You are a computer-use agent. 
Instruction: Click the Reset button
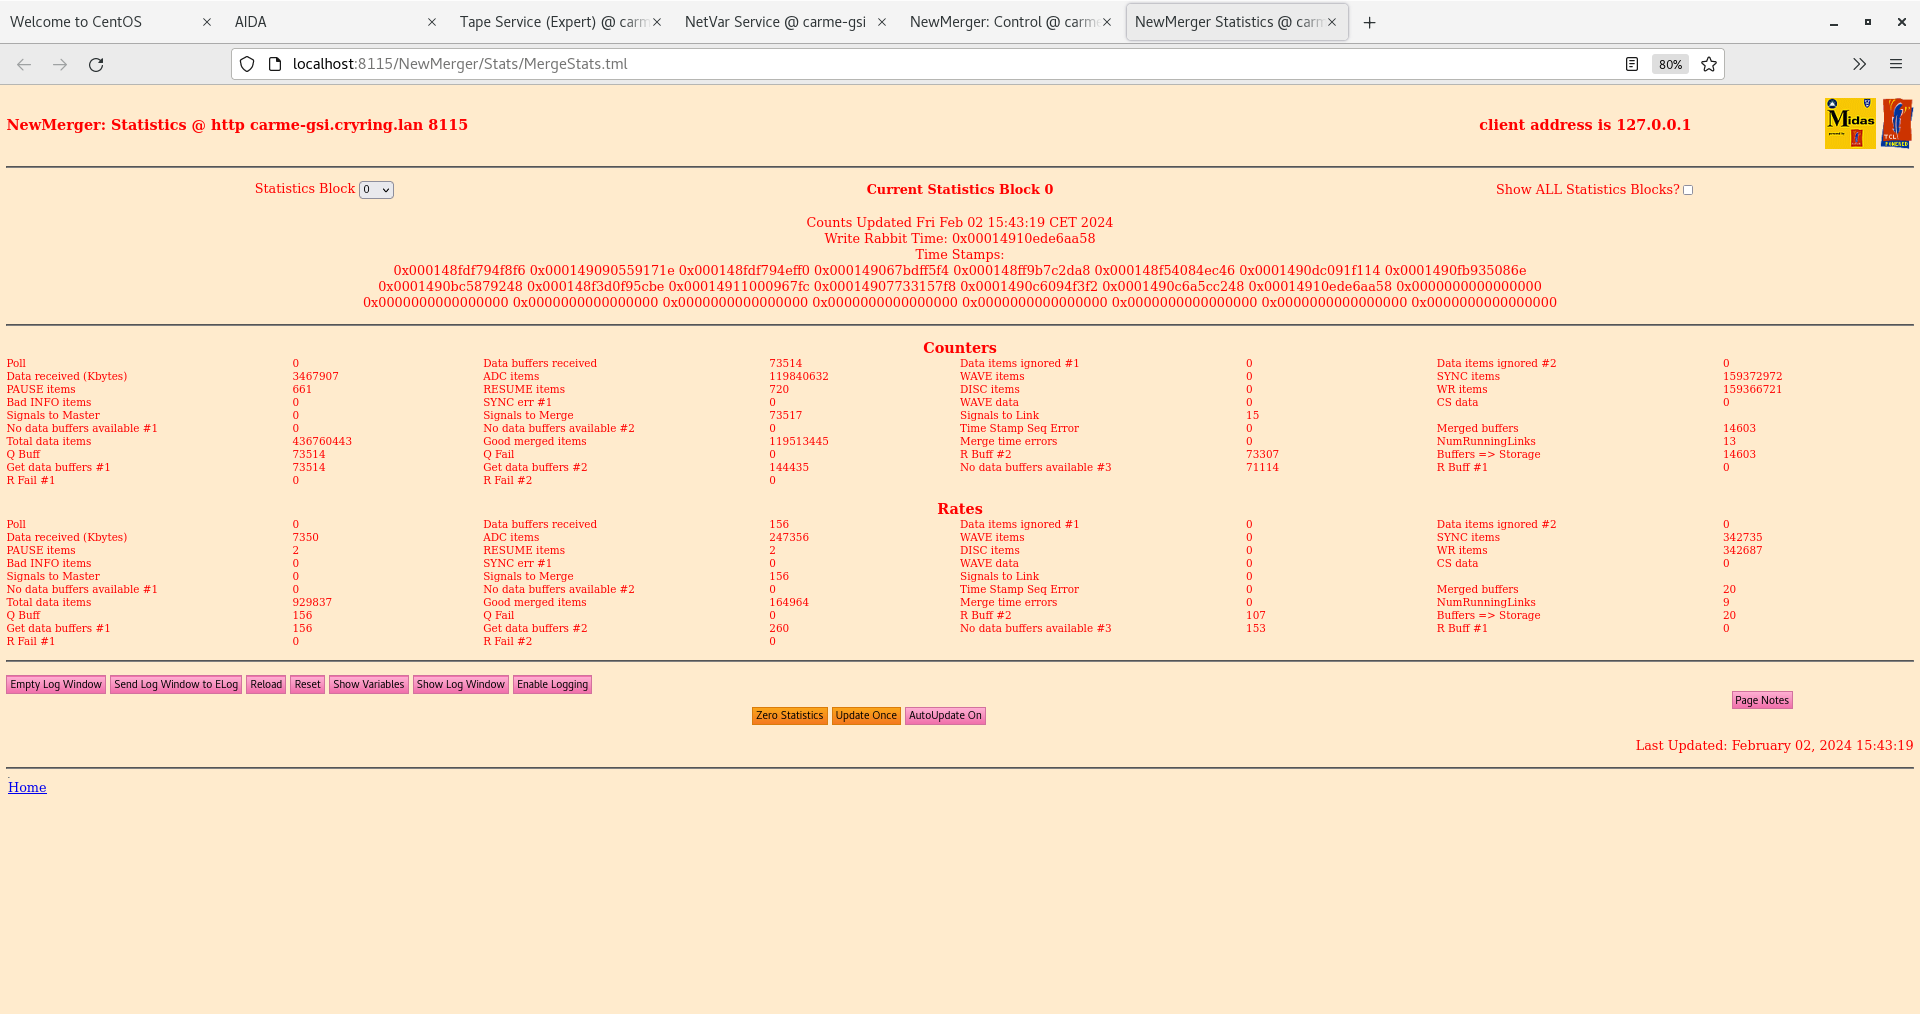coord(308,685)
